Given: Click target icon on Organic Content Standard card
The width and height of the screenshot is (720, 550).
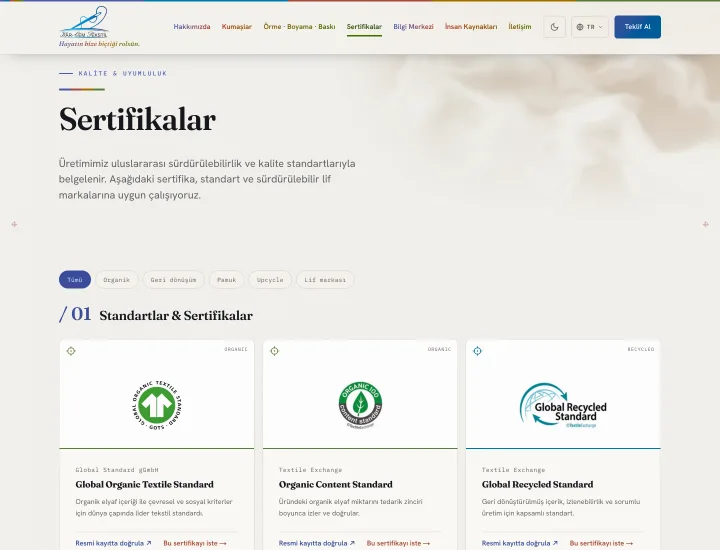Looking at the screenshot, I should (x=274, y=351).
